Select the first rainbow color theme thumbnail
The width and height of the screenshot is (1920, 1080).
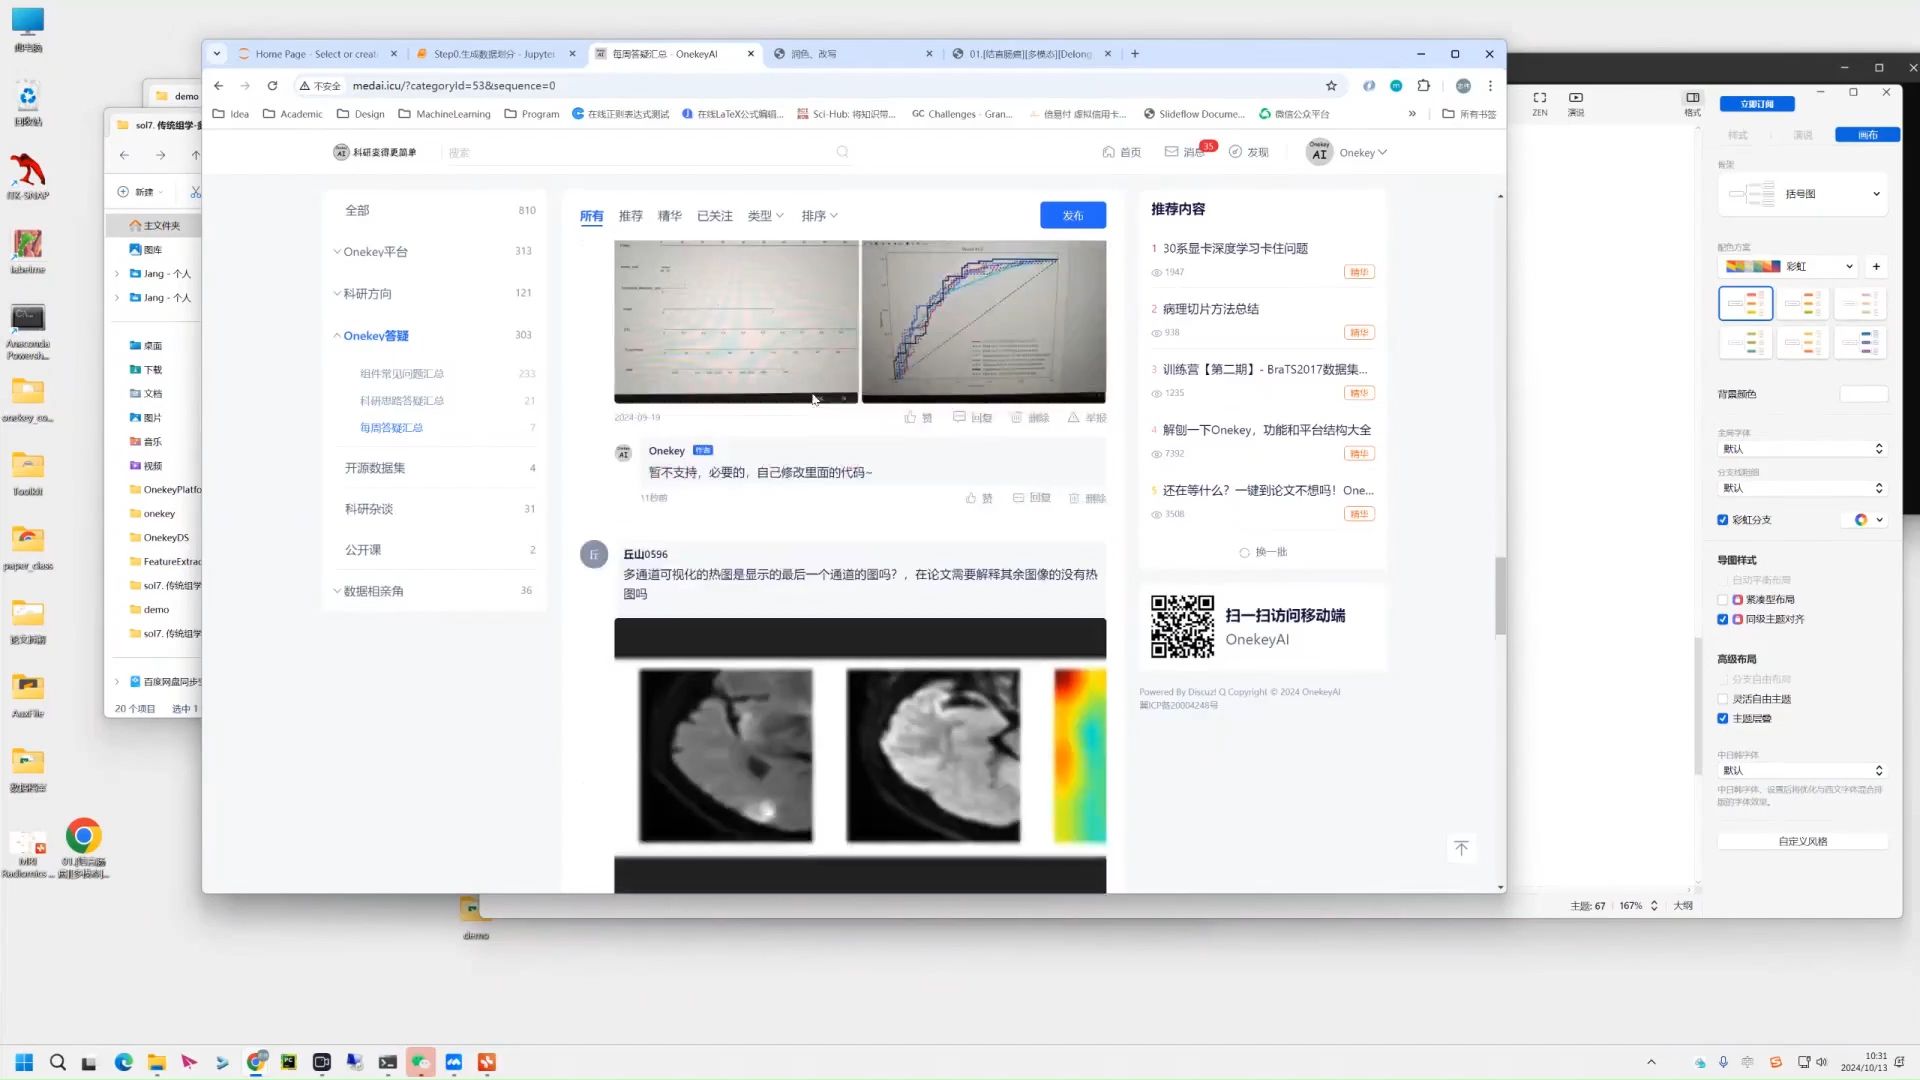pos(1745,303)
